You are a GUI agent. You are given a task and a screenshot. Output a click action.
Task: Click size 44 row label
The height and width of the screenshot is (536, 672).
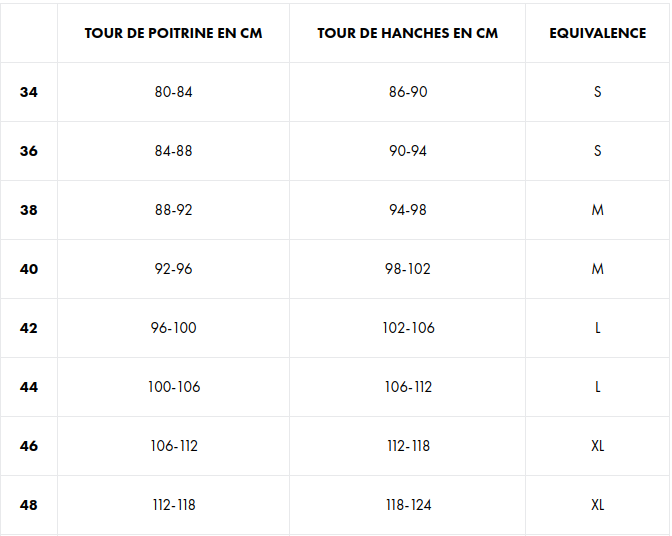[29, 387]
